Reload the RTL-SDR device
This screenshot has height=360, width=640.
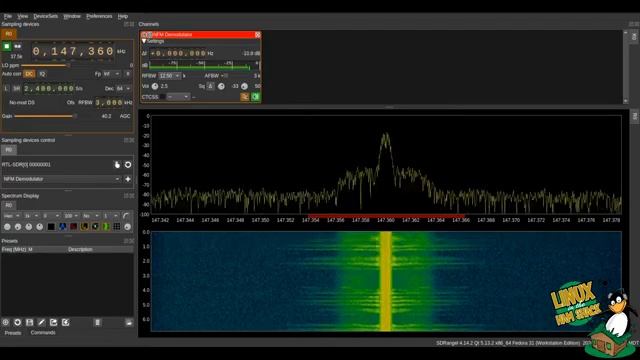128,164
